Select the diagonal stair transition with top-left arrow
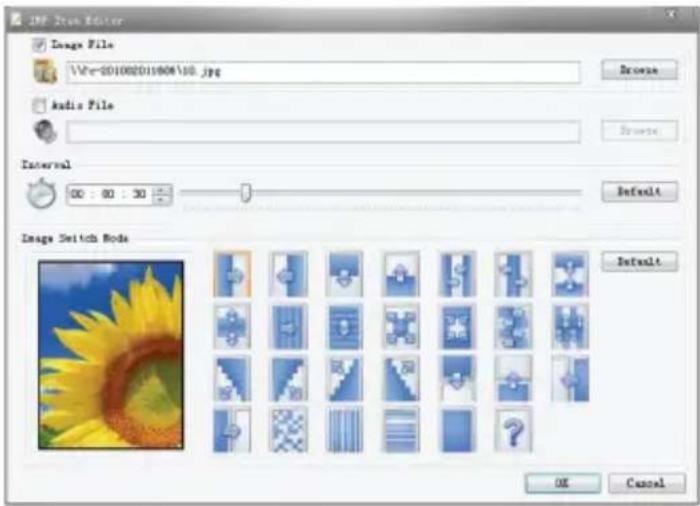 (x=344, y=378)
